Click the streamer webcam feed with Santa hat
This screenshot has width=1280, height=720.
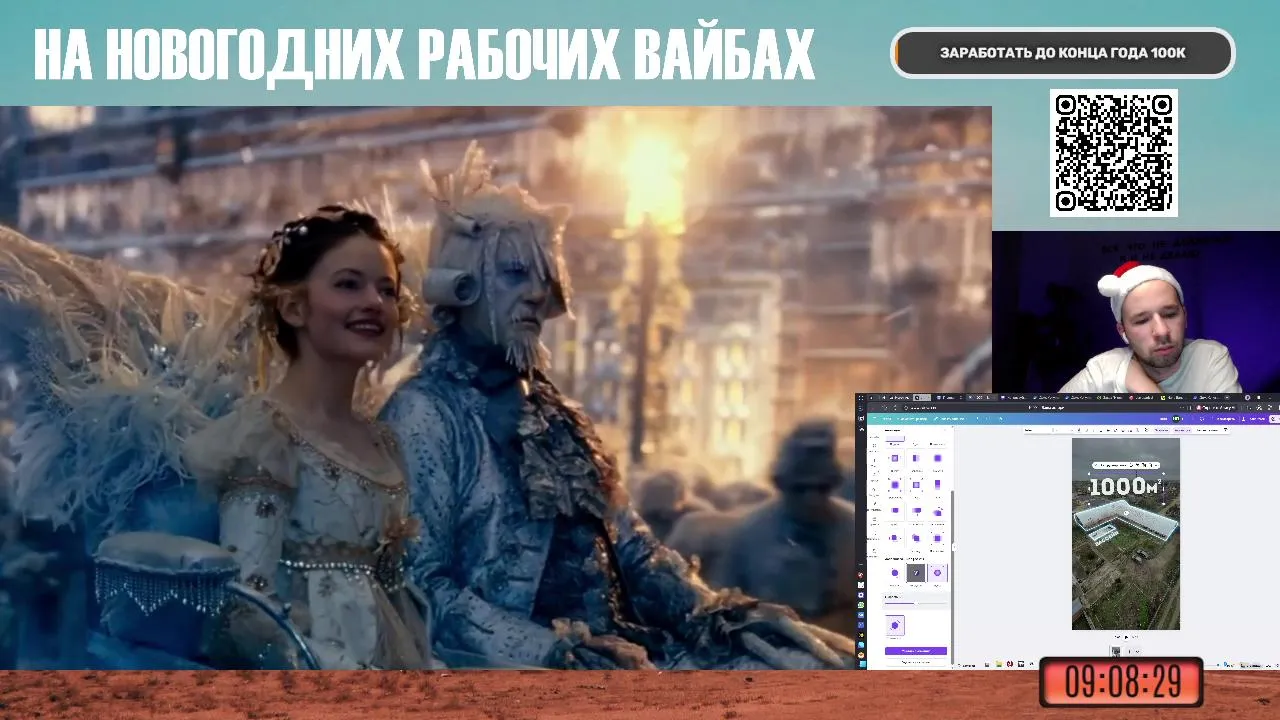pos(1136,312)
